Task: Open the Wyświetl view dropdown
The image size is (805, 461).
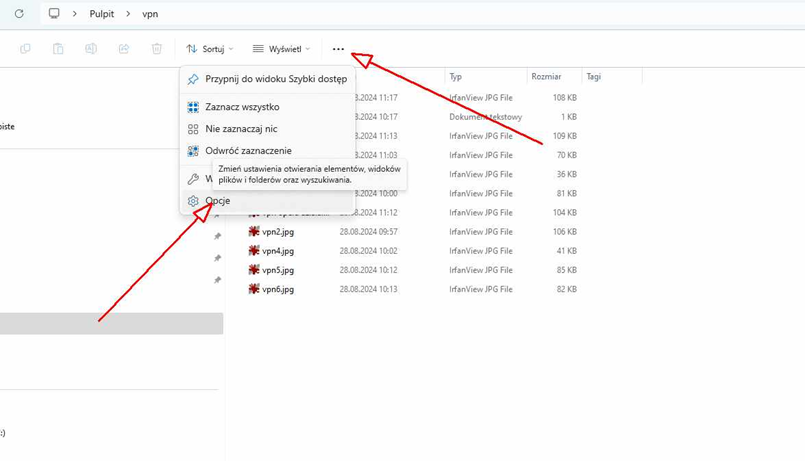Action: (281, 49)
